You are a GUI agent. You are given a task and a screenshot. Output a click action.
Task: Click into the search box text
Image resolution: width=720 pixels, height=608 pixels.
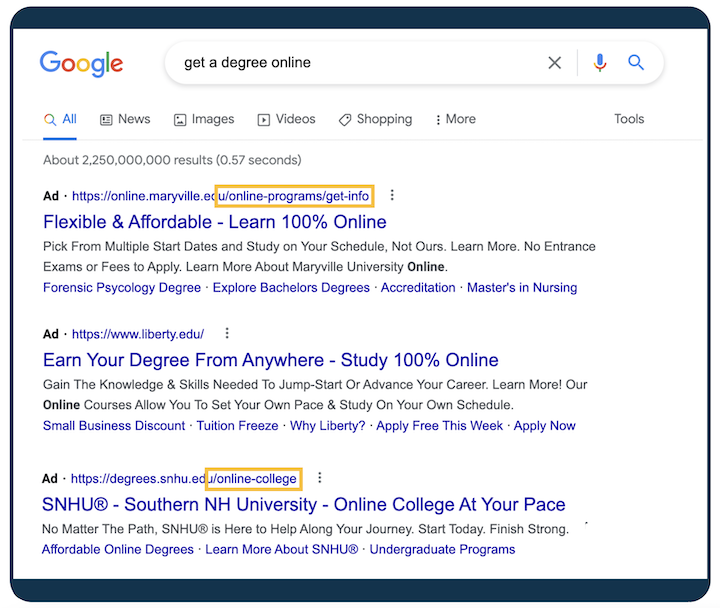point(248,62)
